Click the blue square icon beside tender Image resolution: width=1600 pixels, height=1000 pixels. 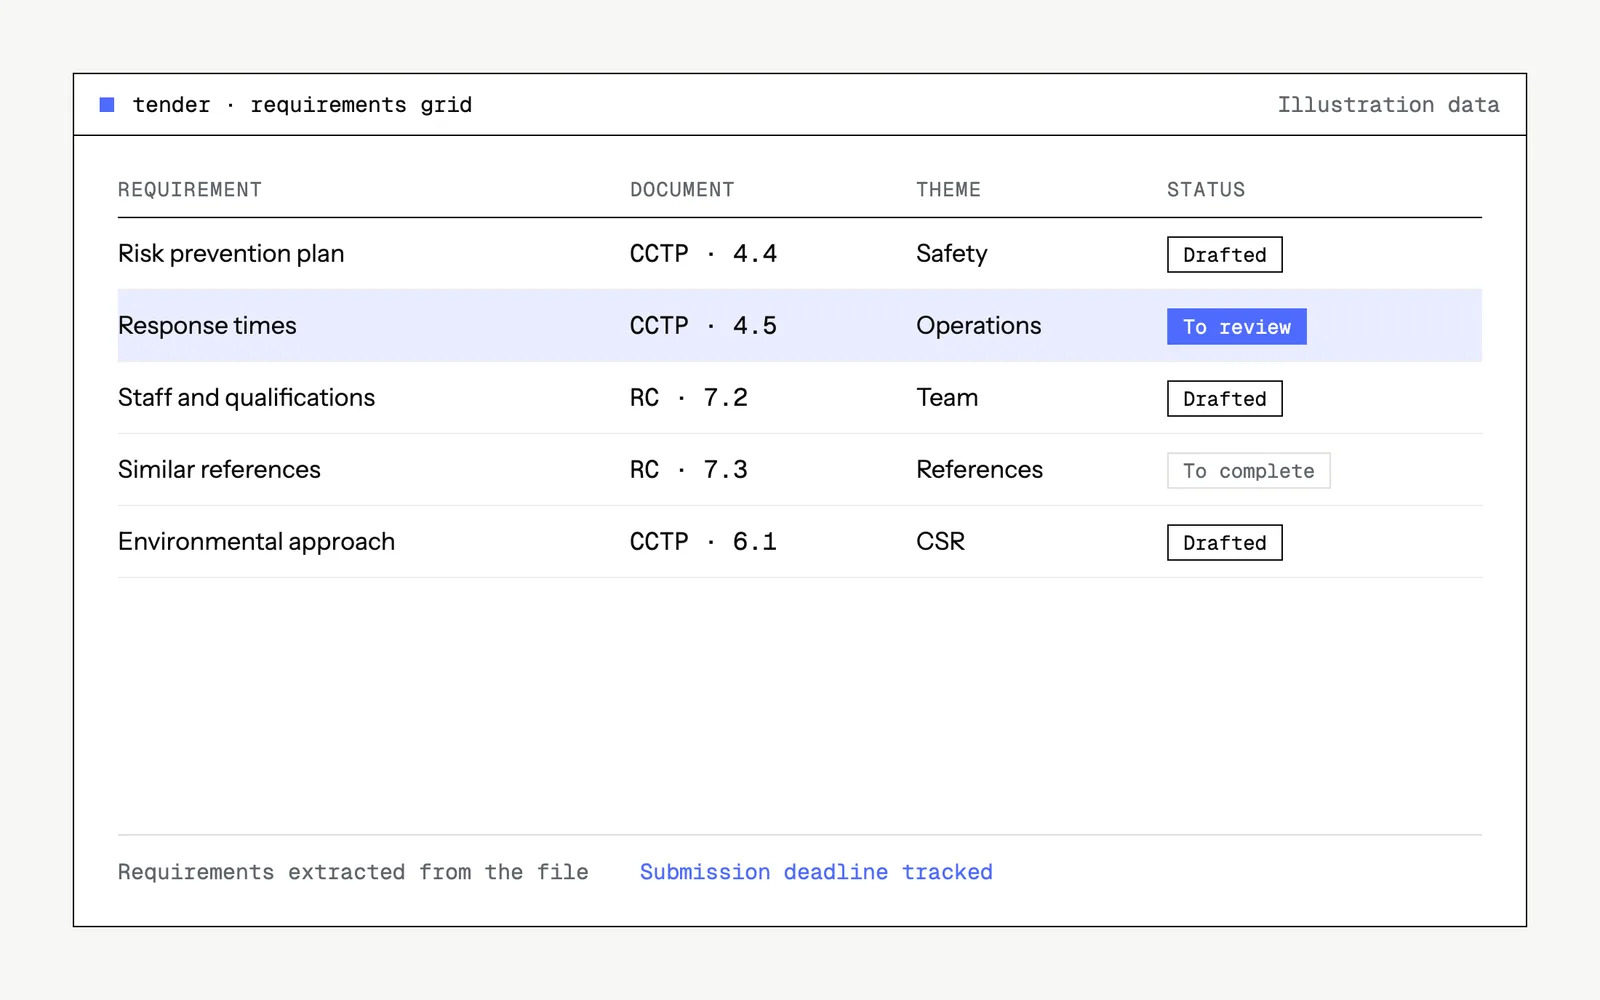pyautogui.click(x=107, y=105)
